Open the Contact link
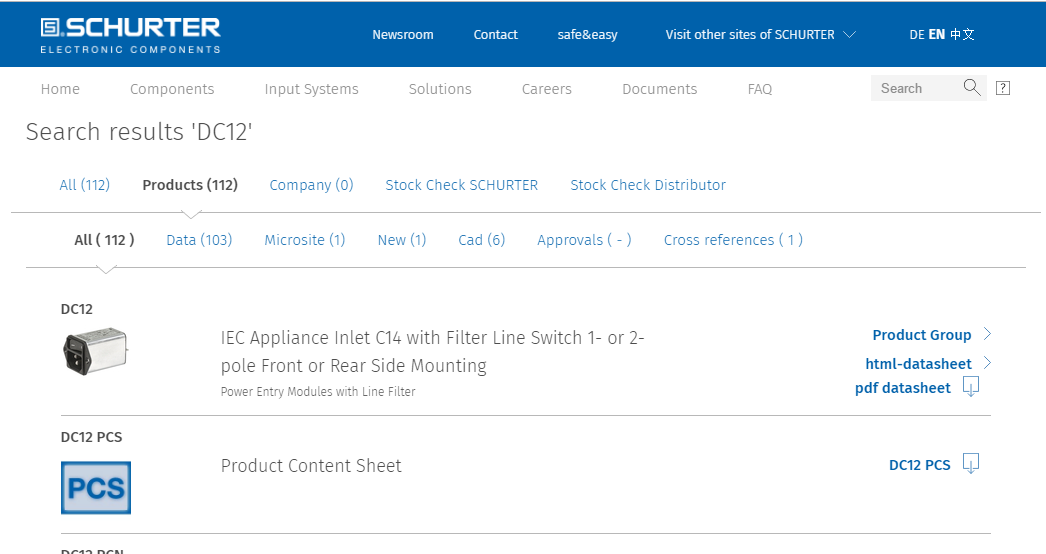The height and width of the screenshot is (554, 1046). [496, 35]
